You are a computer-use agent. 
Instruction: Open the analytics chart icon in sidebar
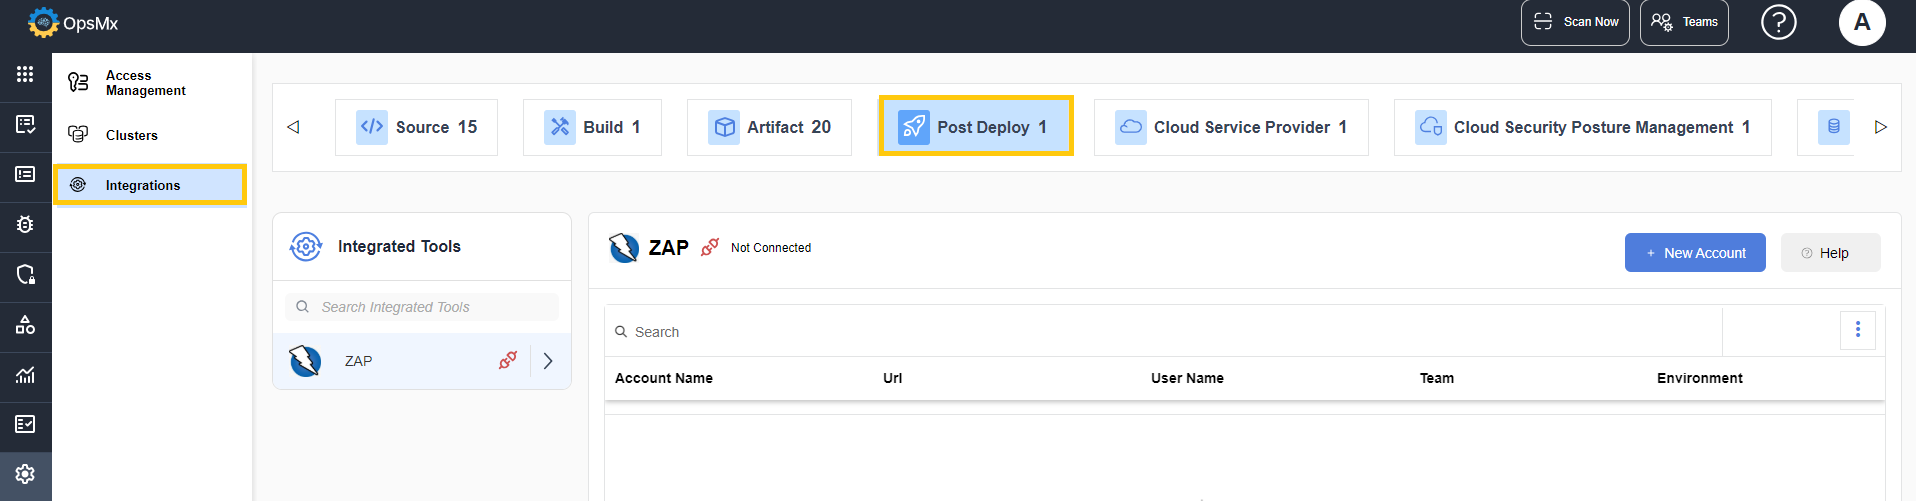tap(25, 375)
